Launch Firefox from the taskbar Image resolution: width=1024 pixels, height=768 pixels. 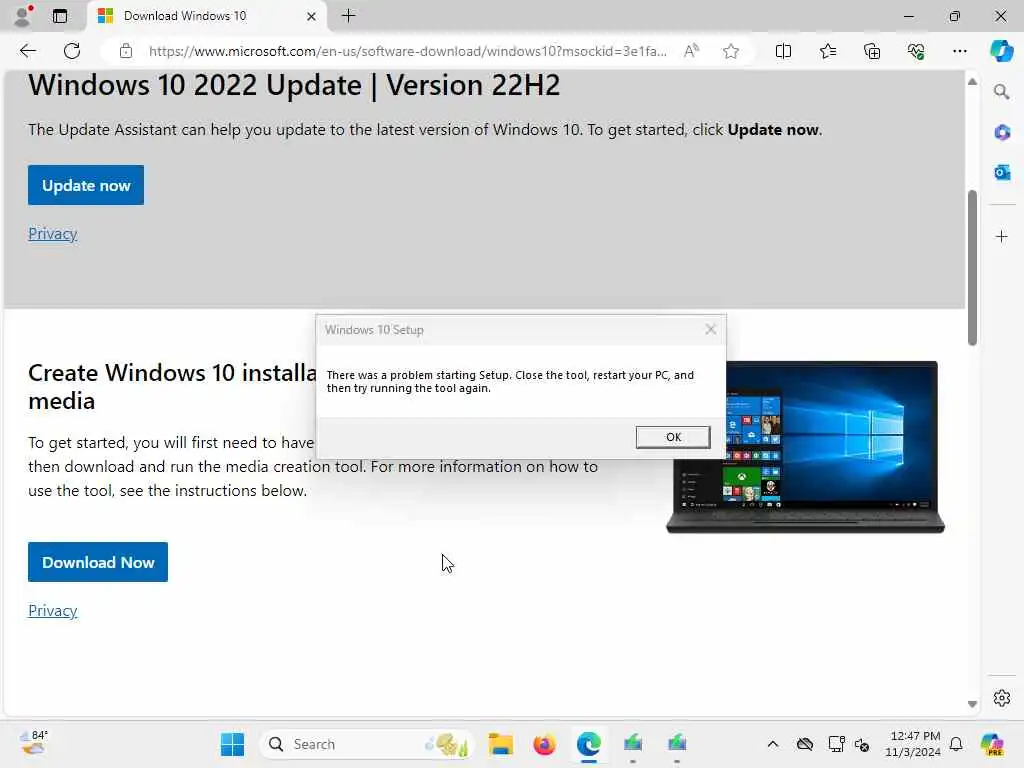tap(544, 744)
